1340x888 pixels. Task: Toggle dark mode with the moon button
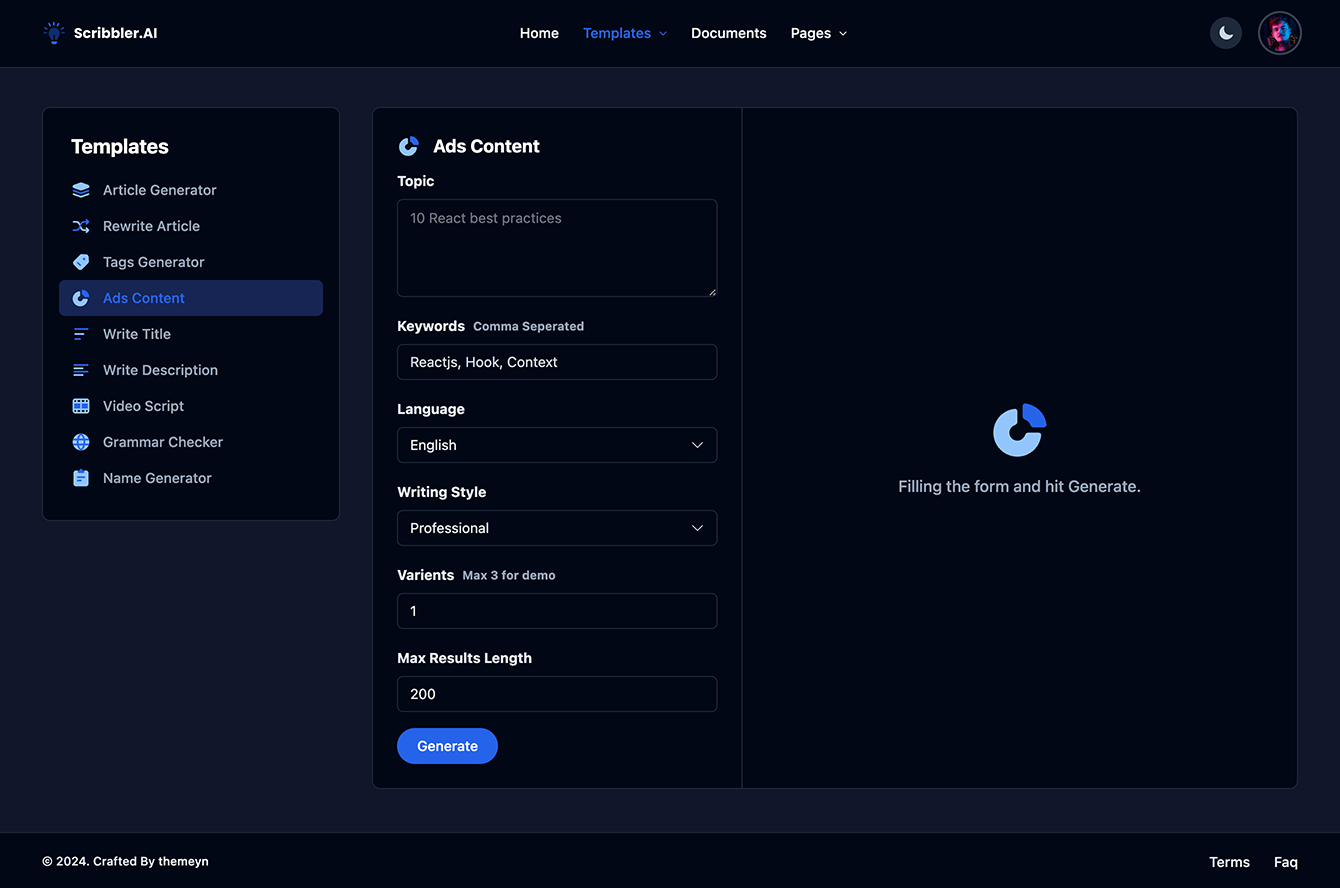(1225, 33)
